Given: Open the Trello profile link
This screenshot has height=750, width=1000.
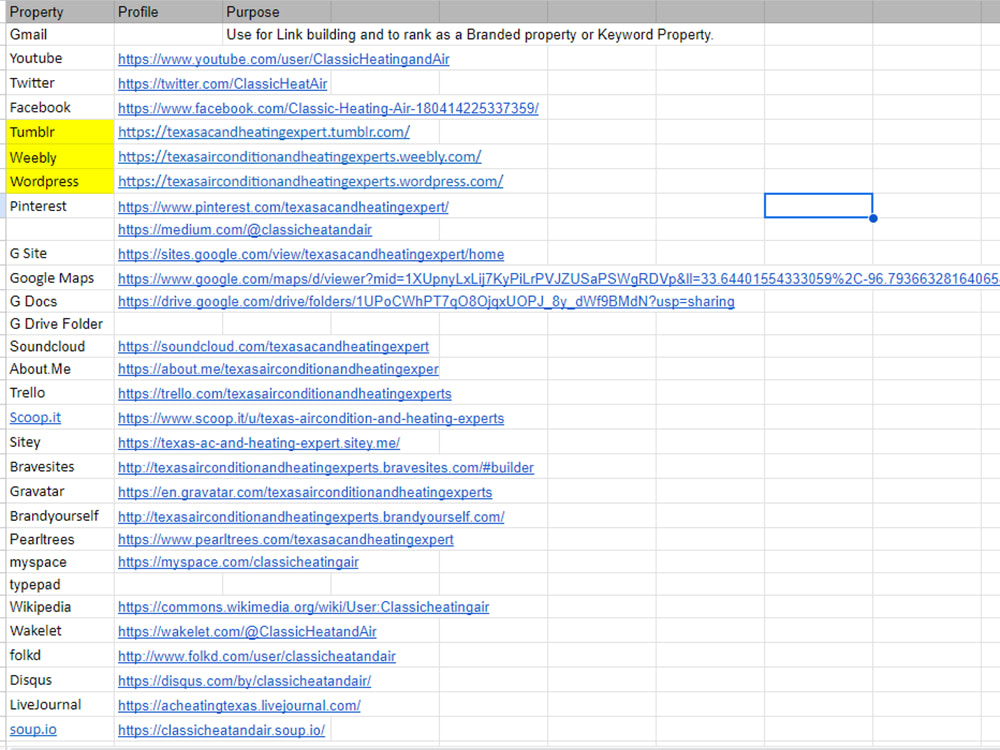Looking at the screenshot, I should click(284, 393).
